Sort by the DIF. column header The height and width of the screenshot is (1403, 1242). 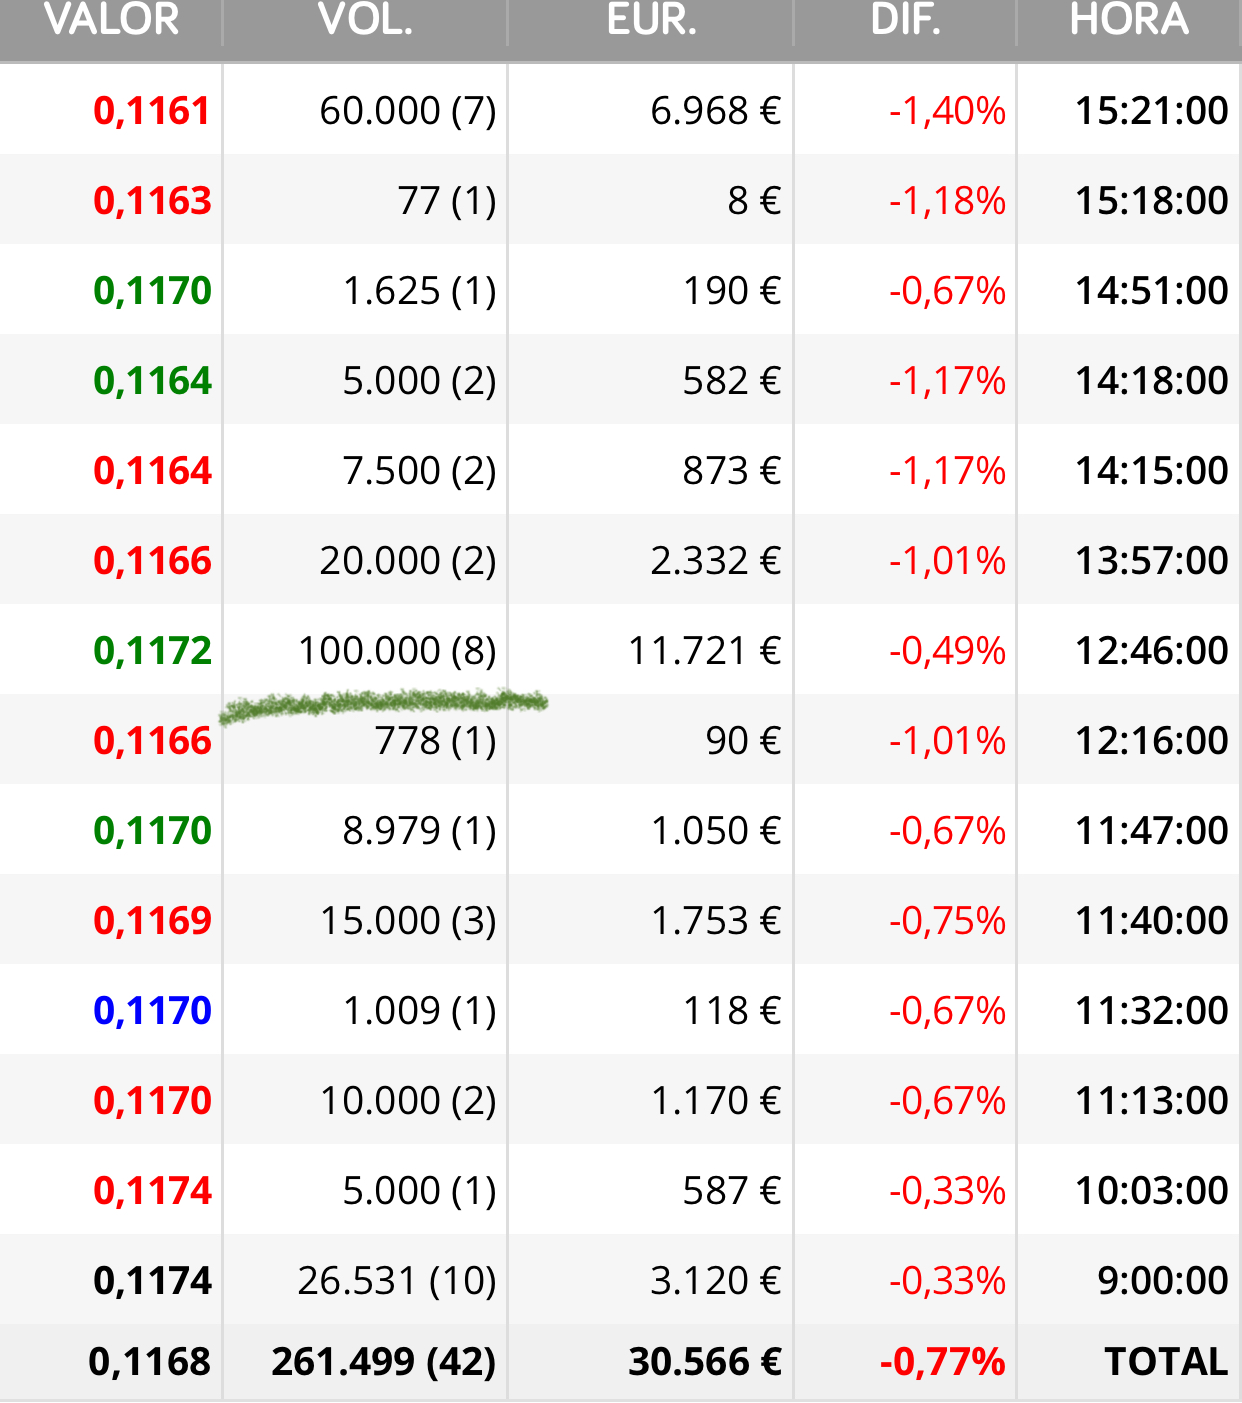click(906, 20)
